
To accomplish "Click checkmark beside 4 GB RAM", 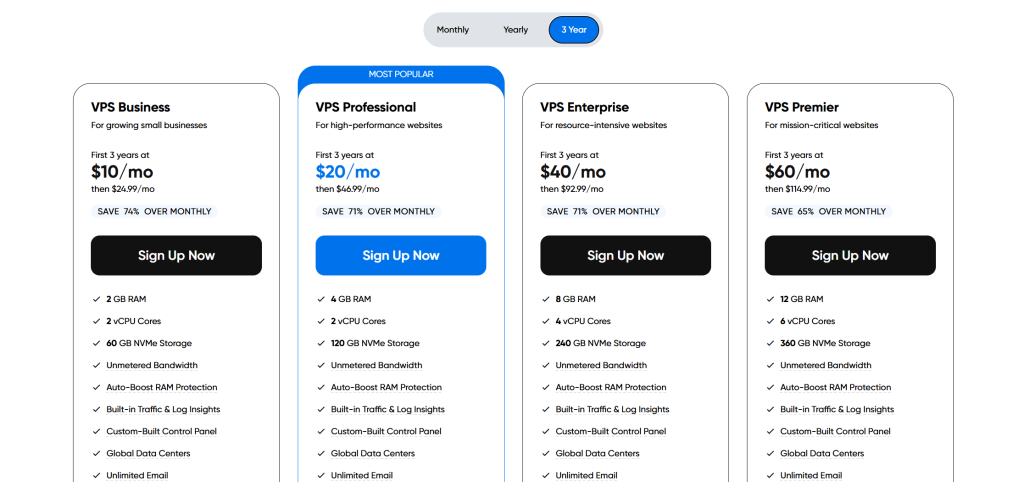I will pyautogui.click(x=321, y=299).
